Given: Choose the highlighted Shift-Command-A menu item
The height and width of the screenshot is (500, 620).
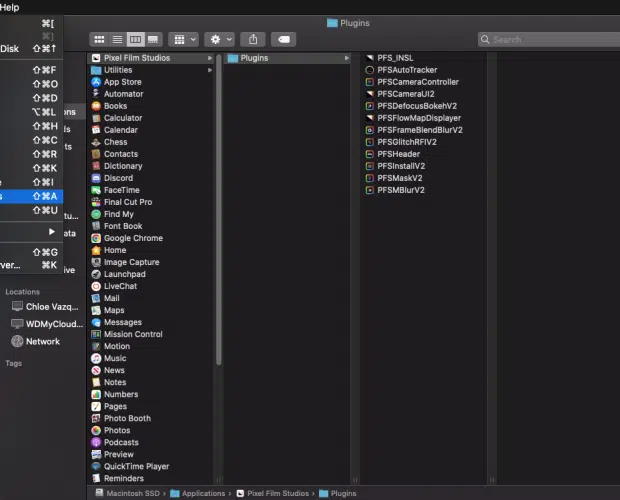Looking at the screenshot, I should (31, 196).
